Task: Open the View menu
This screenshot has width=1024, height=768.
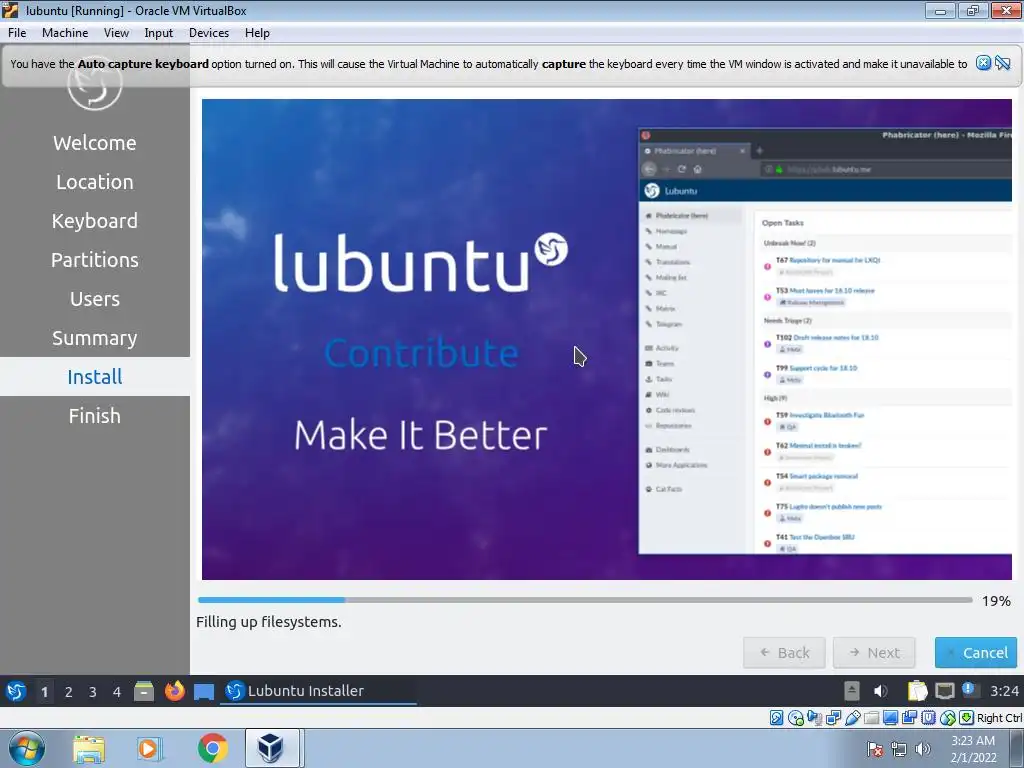Action: [116, 33]
